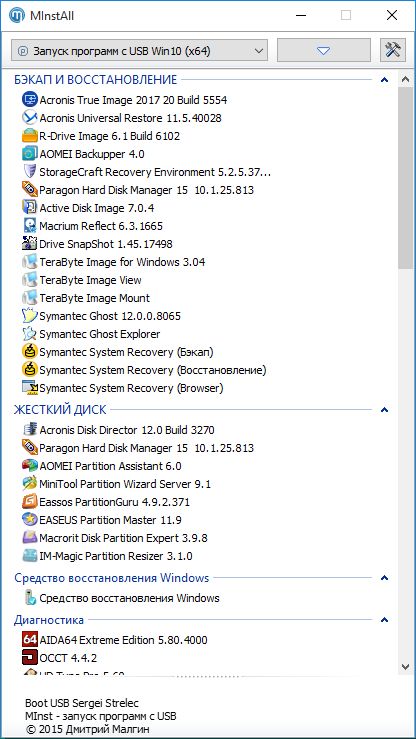Click the MInstAll title bar app icon
The height and width of the screenshot is (739, 416).
point(16,15)
